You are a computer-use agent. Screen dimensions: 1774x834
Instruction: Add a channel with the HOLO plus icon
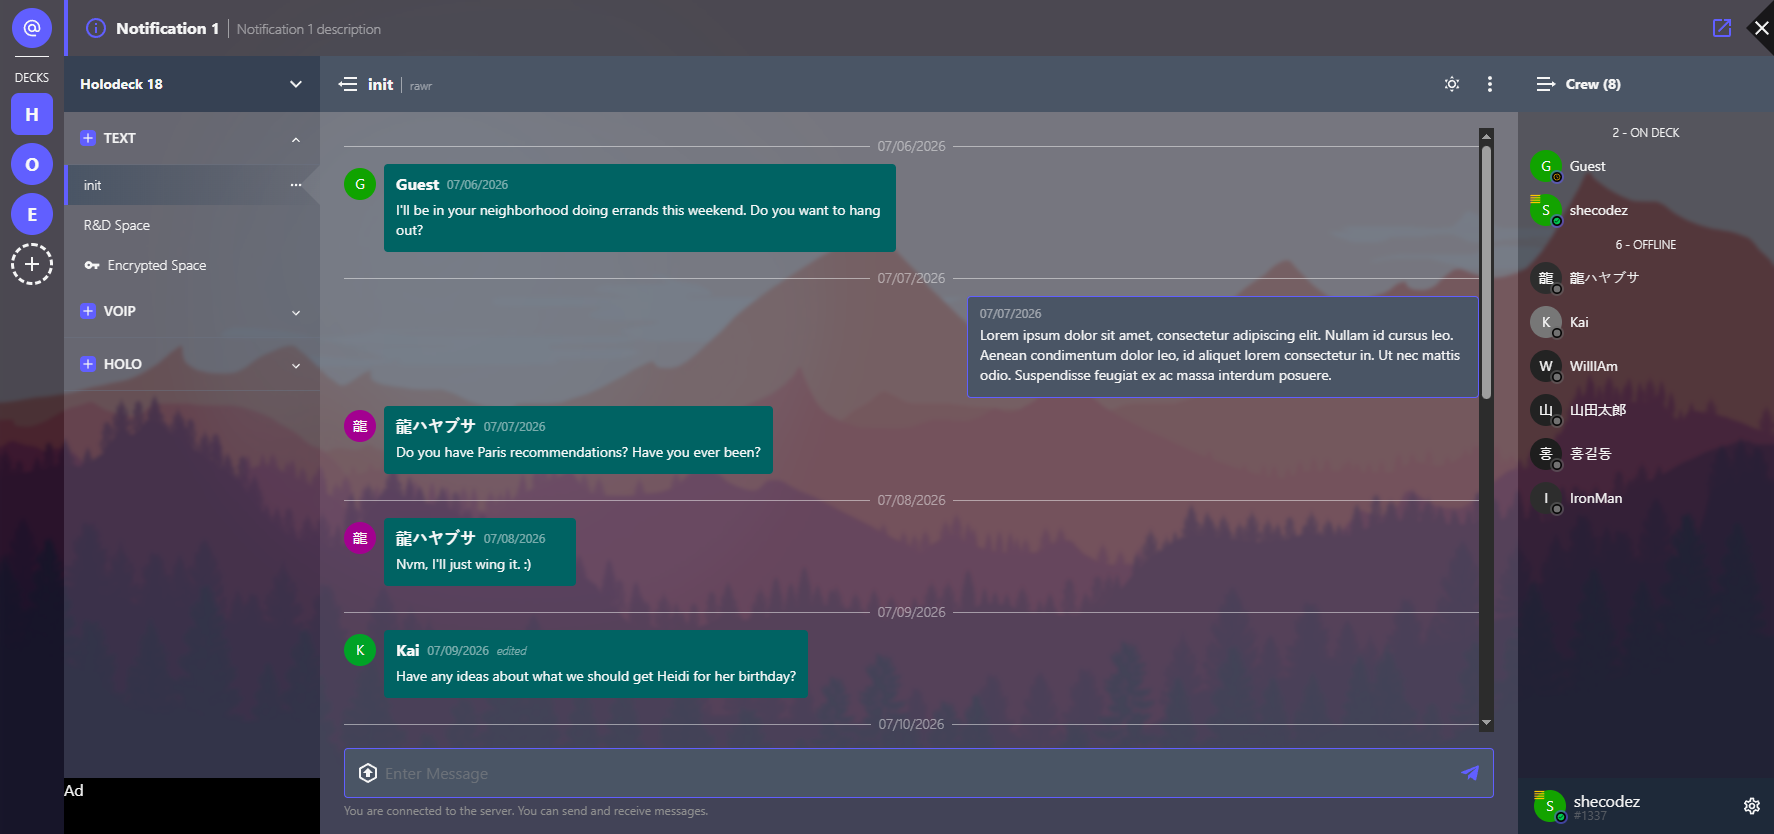coord(88,364)
